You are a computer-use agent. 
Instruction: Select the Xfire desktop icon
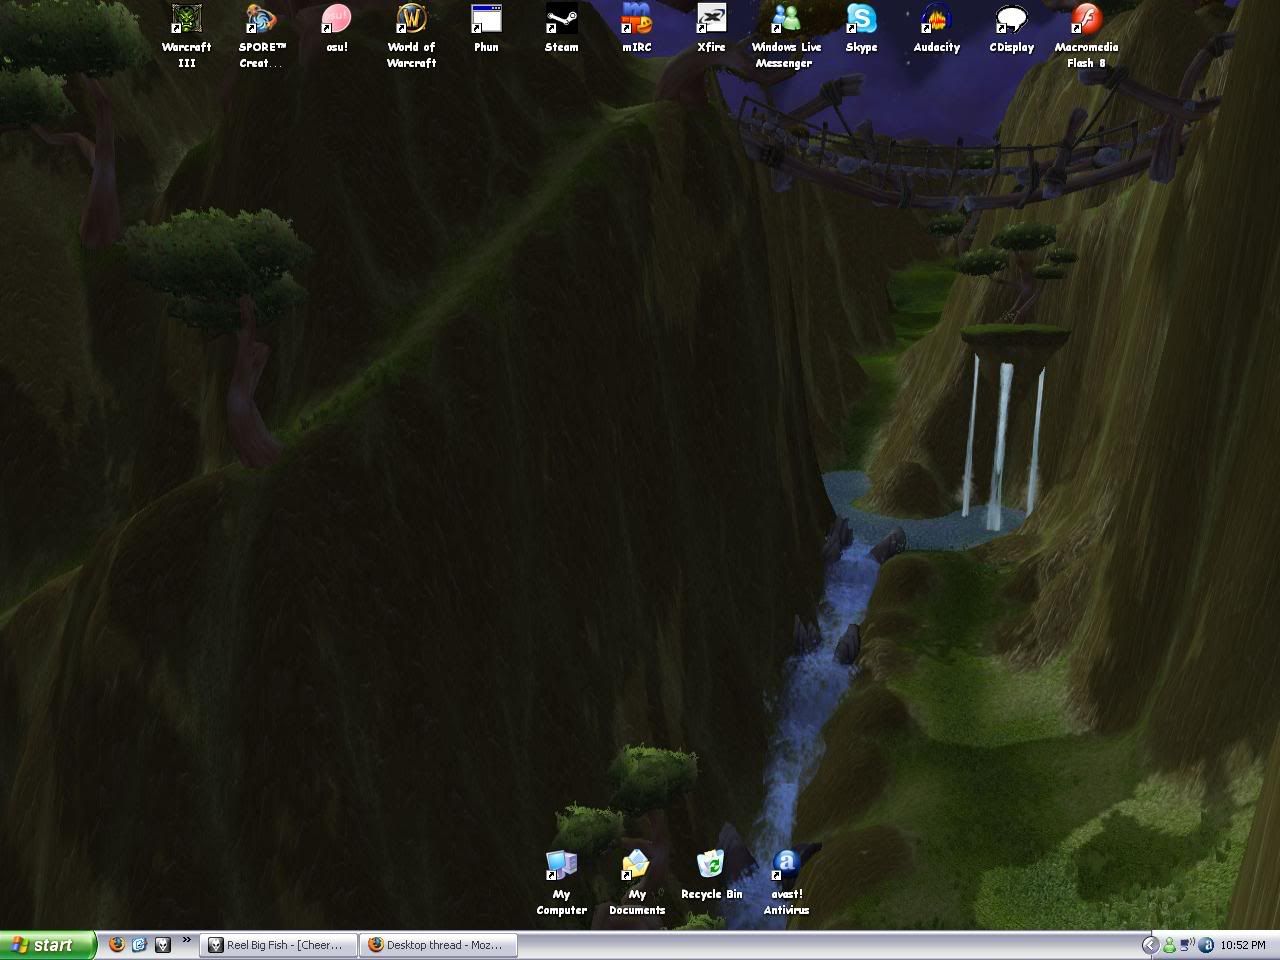point(711,28)
